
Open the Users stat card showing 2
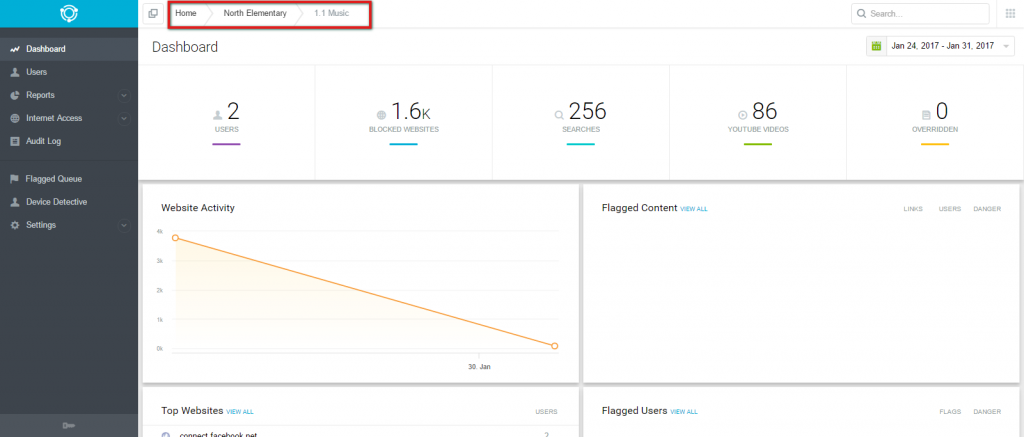227,122
